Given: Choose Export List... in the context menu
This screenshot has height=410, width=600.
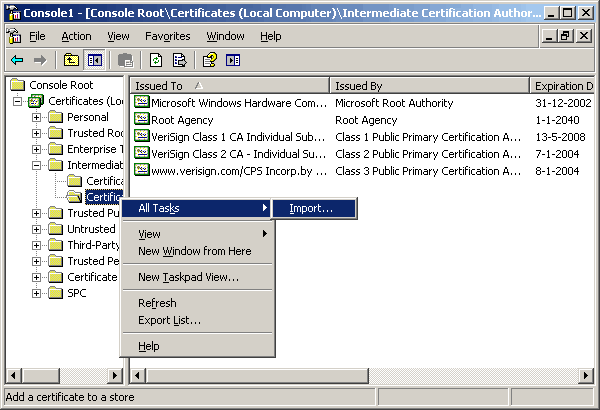Looking at the screenshot, I should 197,320.
